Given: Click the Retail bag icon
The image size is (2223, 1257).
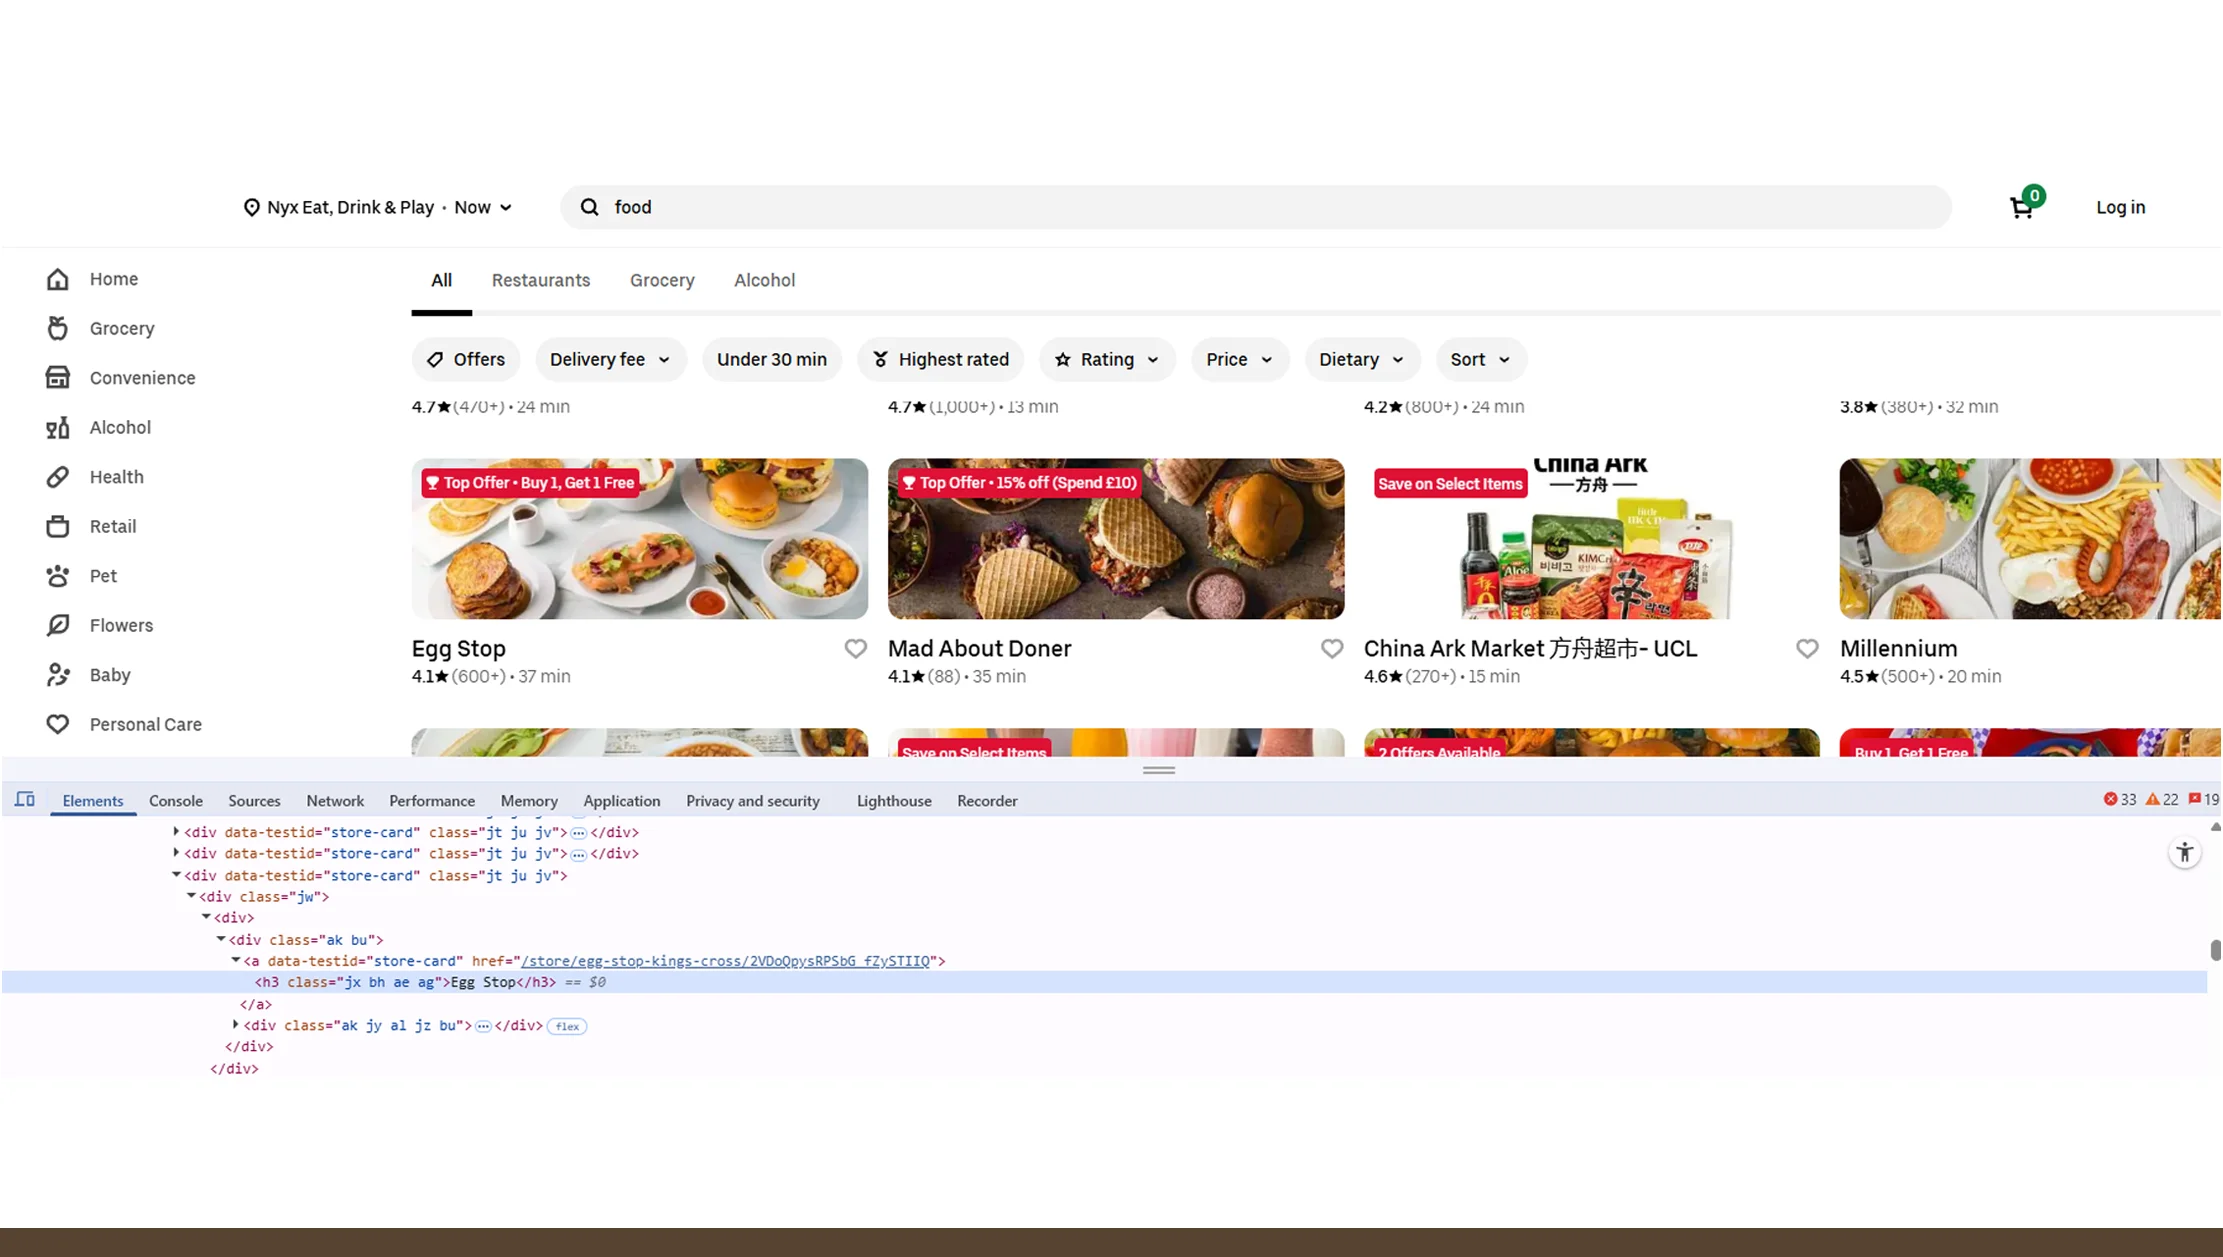Looking at the screenshot, I should point(58,526).
